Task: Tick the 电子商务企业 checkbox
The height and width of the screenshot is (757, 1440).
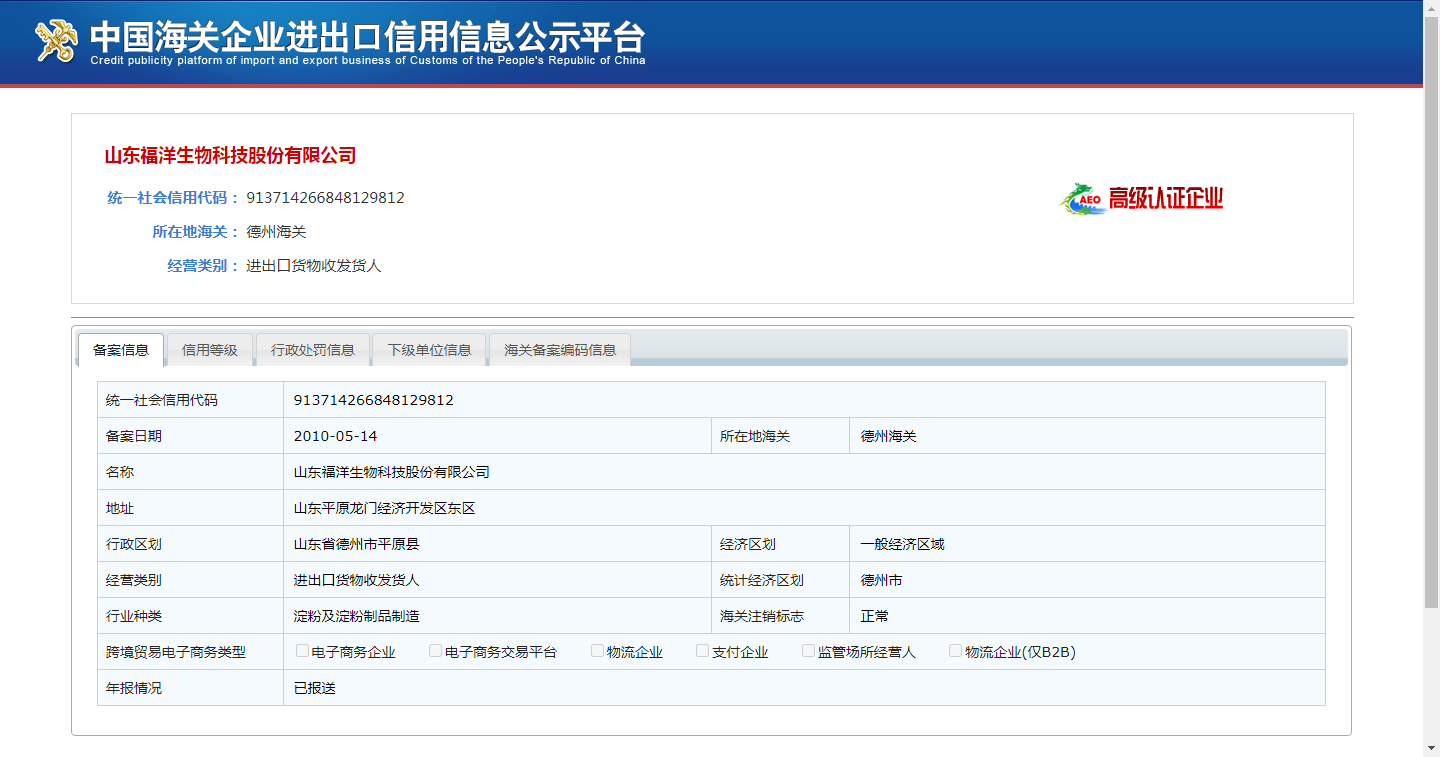Action: pyautogui.click(x=302, y=651)
